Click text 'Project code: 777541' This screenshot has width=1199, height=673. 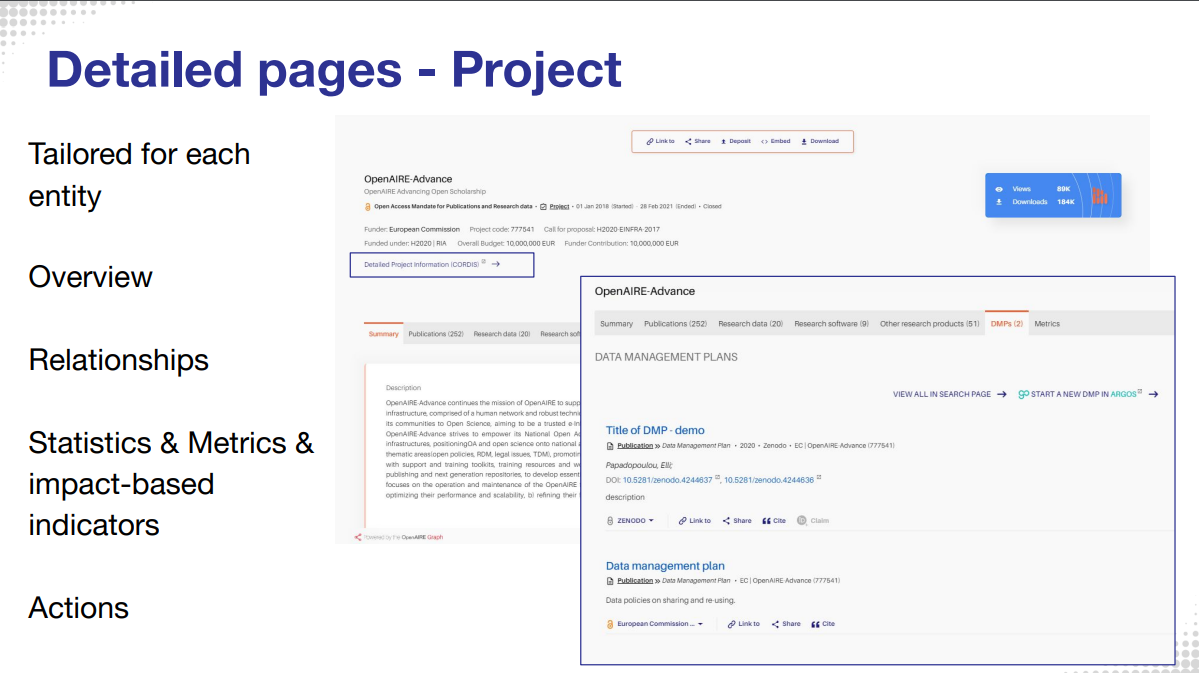[x=502, y=229]
